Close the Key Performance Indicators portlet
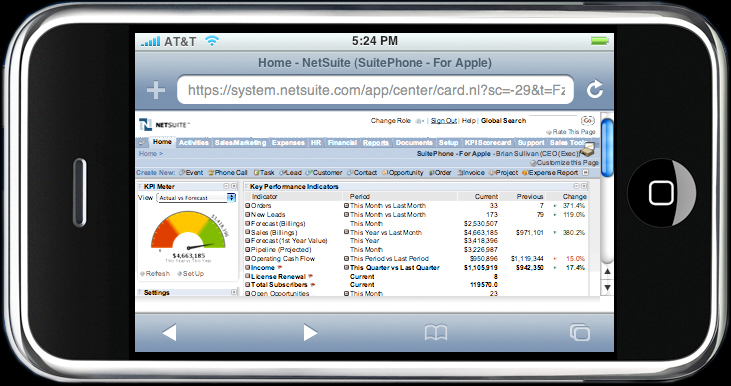The height and width of the screenshot is (386, 731). (x=584, y=186)
